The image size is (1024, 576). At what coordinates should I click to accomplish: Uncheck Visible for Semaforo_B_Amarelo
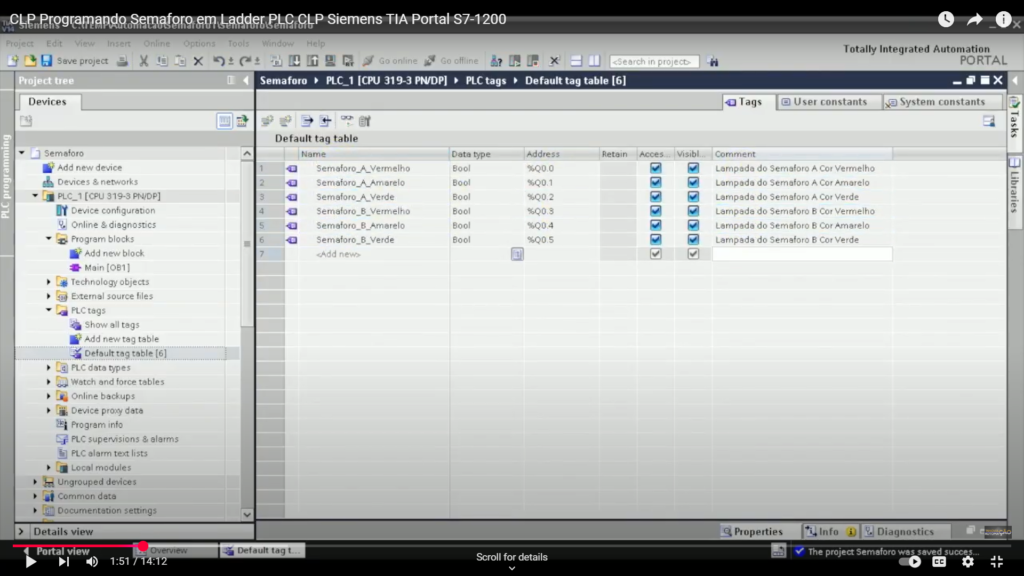pyautogui.click(x=693, y=225)
